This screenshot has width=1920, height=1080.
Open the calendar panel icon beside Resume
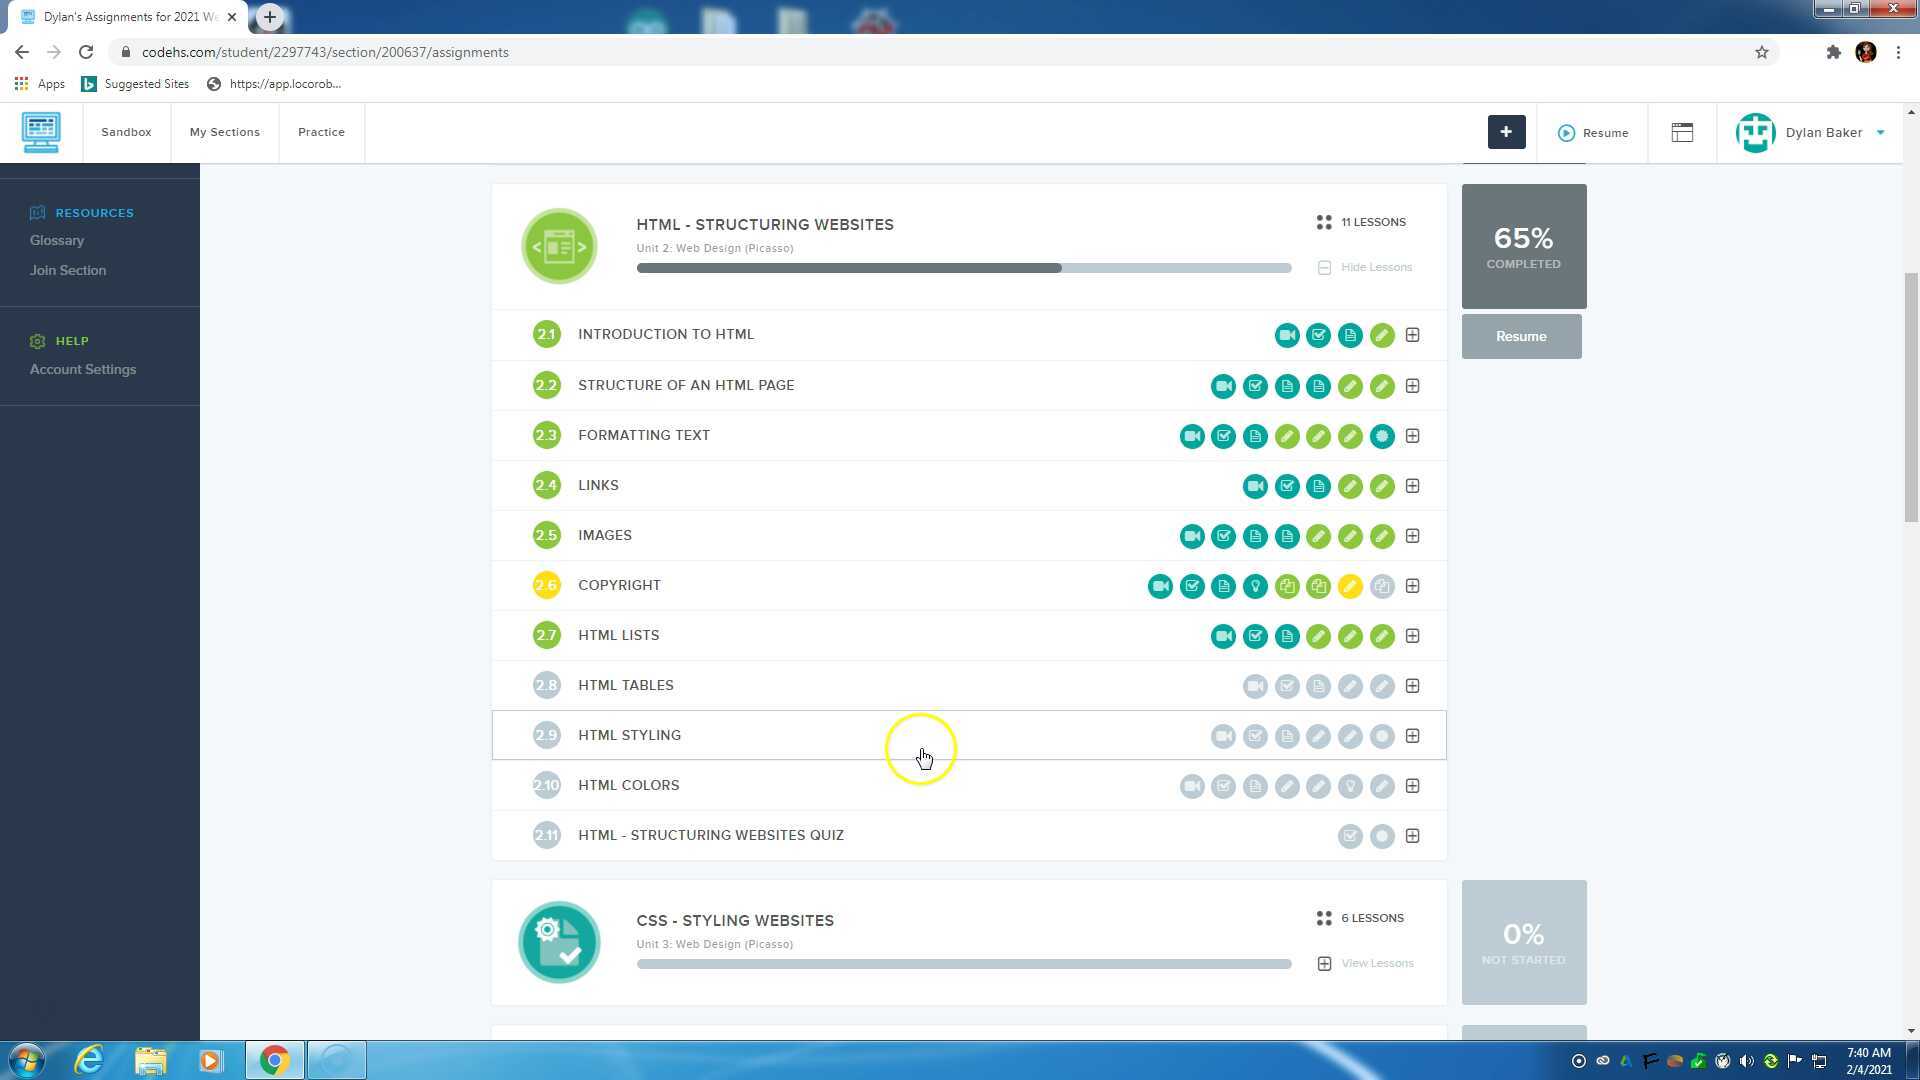tap(1682, 132)
